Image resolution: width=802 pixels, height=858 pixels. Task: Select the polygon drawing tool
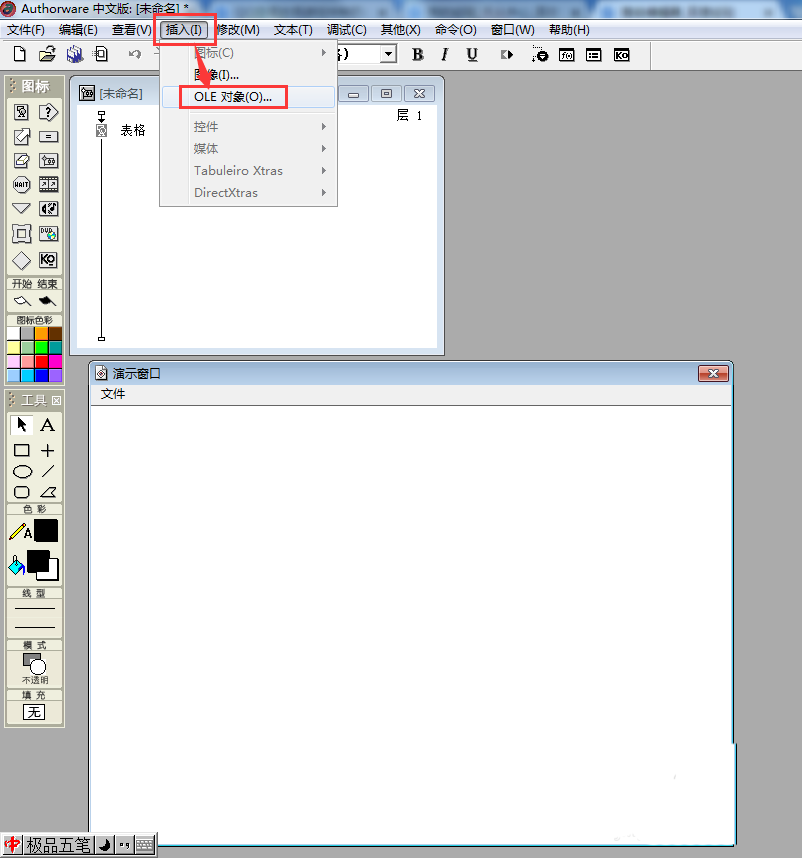48,492
